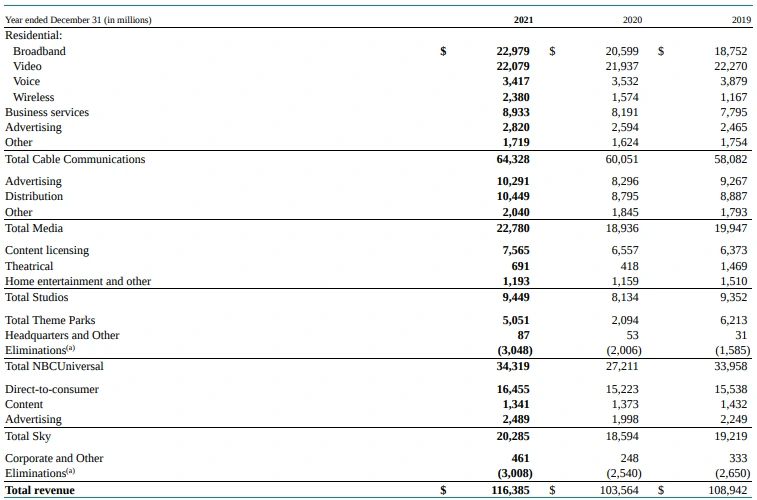Viewport: 757px width, 500px height.
Task: Select Media Advertising 2021 value 10,291
Action: tap(513, 181)
